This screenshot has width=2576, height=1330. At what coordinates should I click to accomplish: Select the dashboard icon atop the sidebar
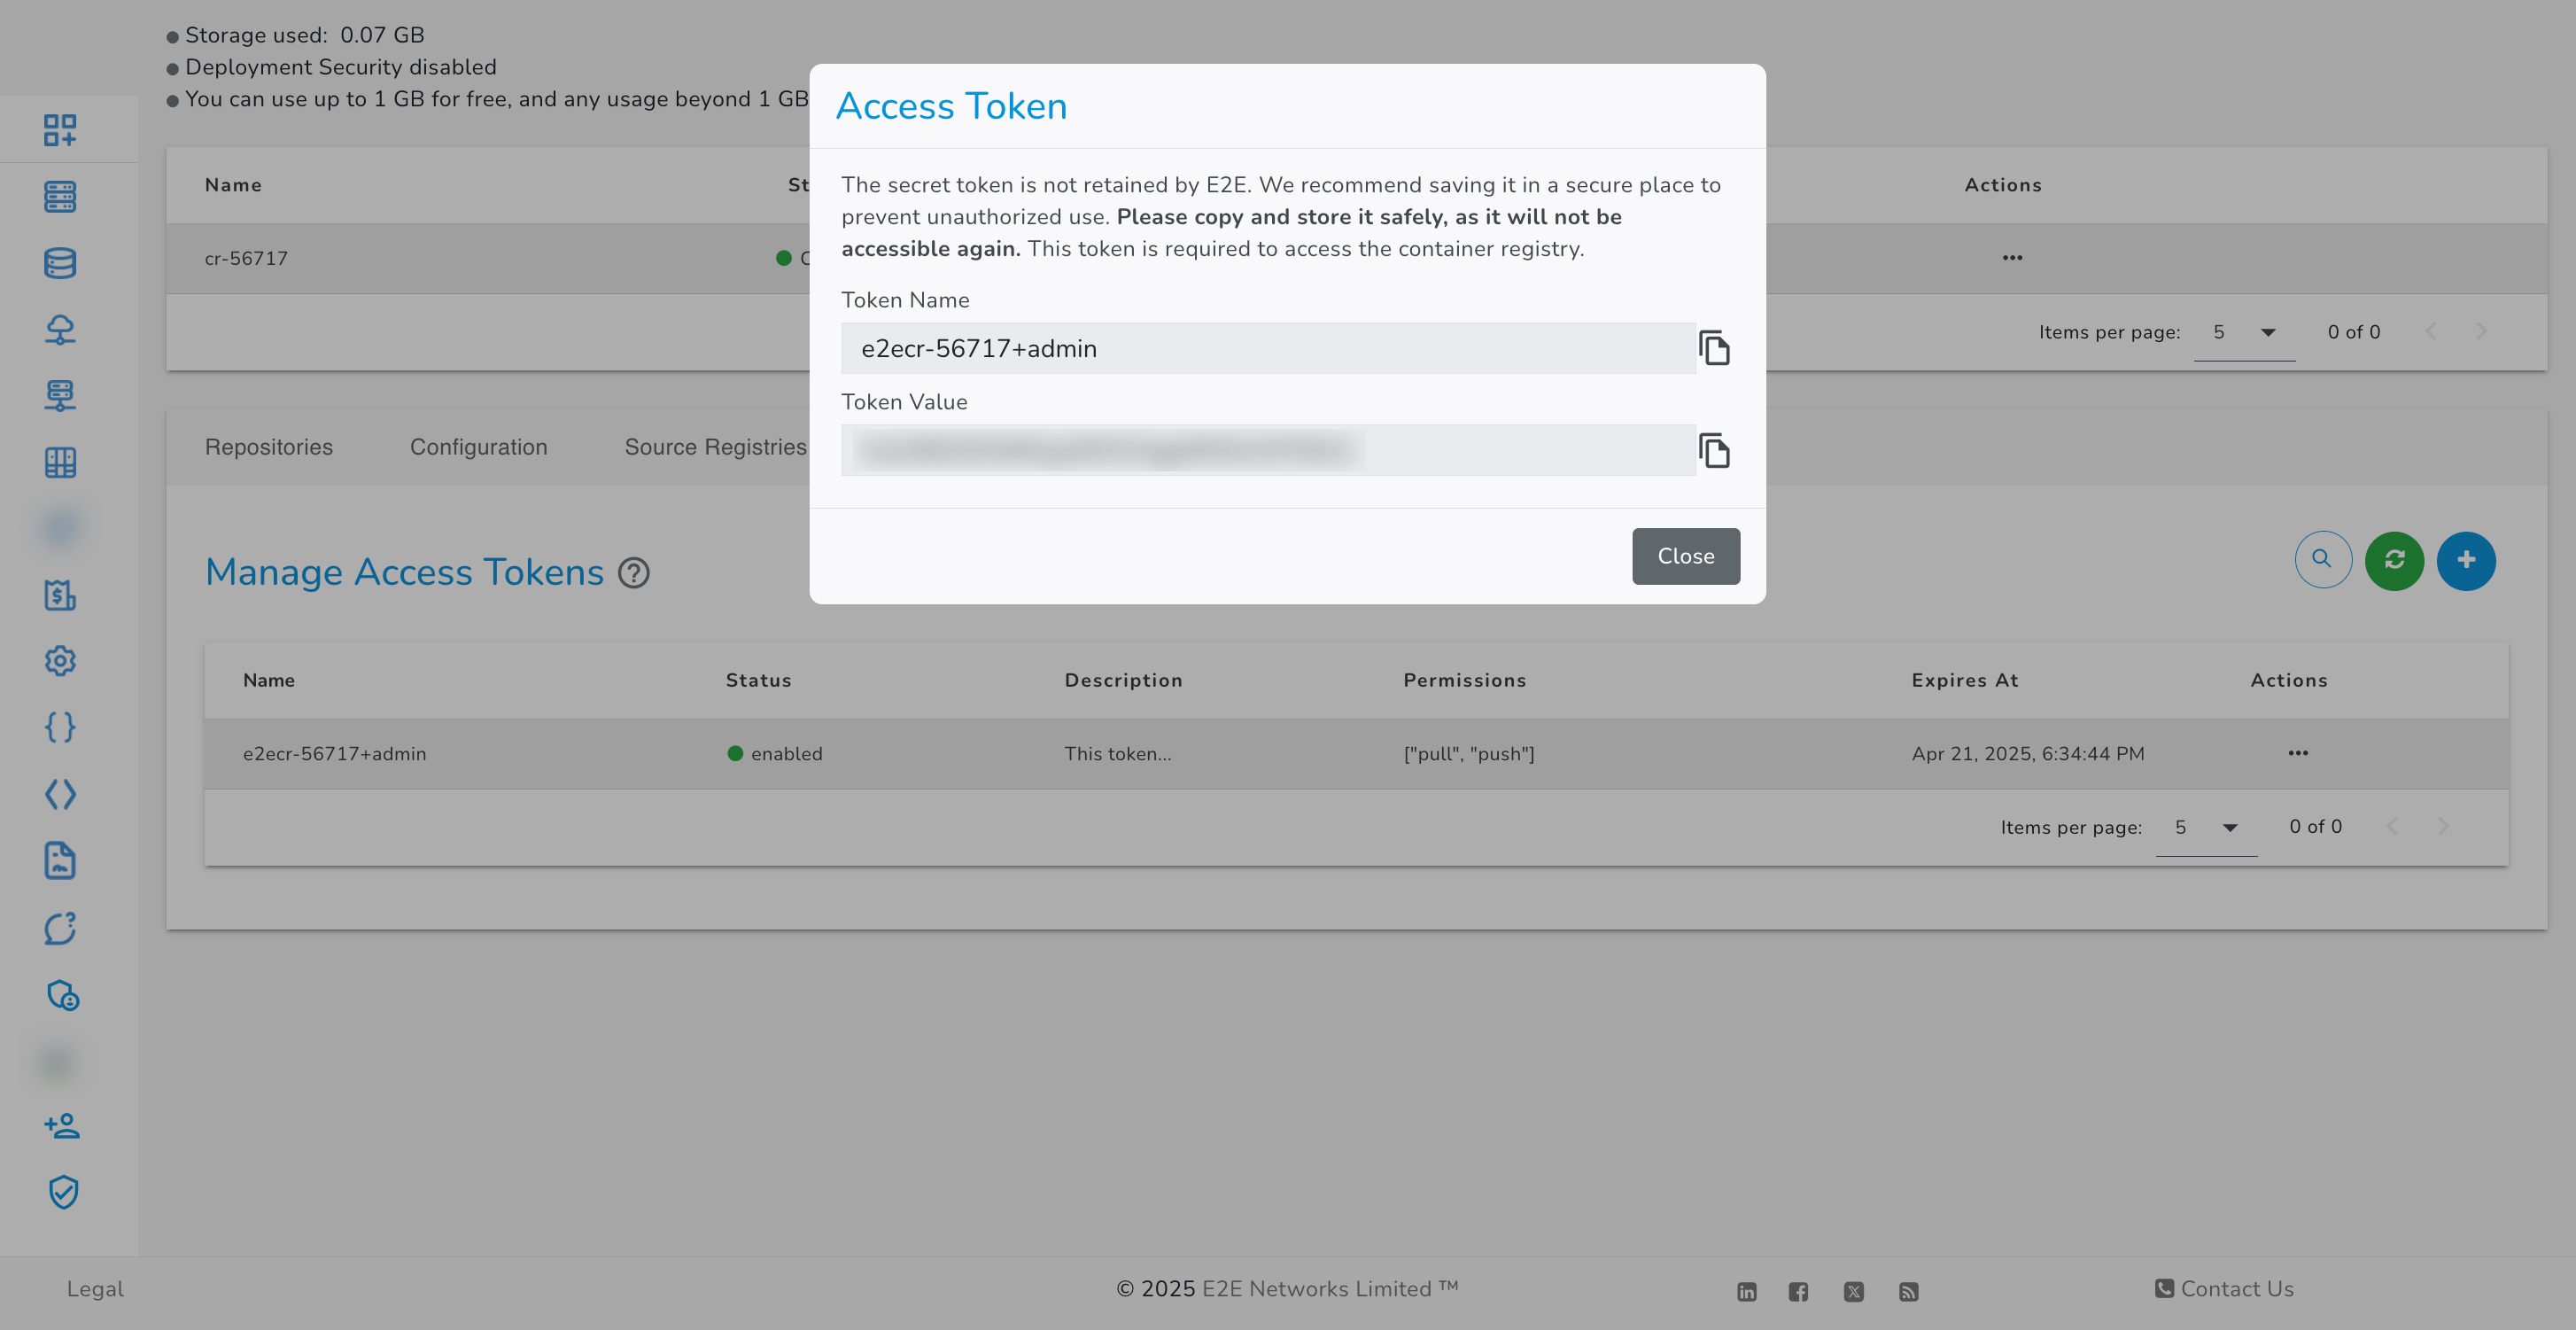[60, 130]
